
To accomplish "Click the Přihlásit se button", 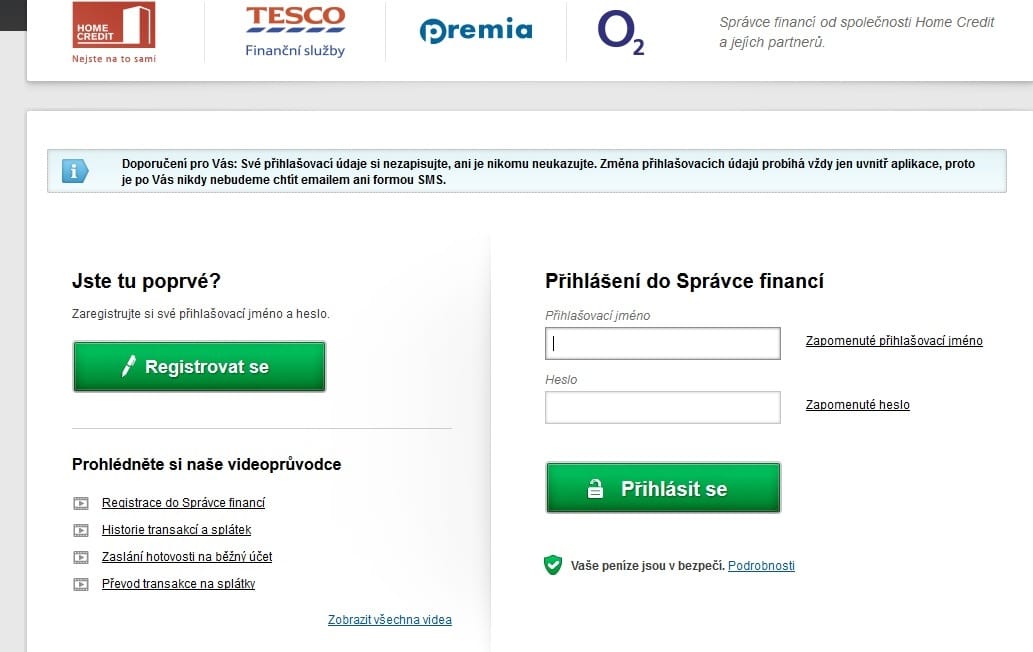I will (x=663, y=488).
